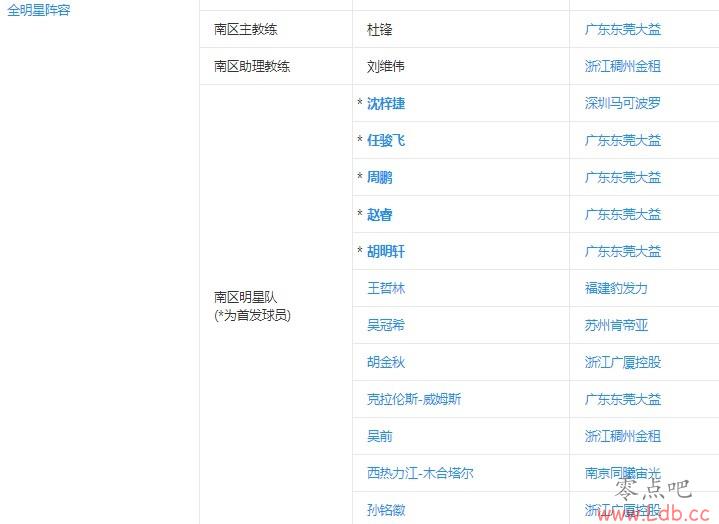The image size is (719, 524).
Task: Select the 南区助理教练 cell text
Action: (252, 66)
